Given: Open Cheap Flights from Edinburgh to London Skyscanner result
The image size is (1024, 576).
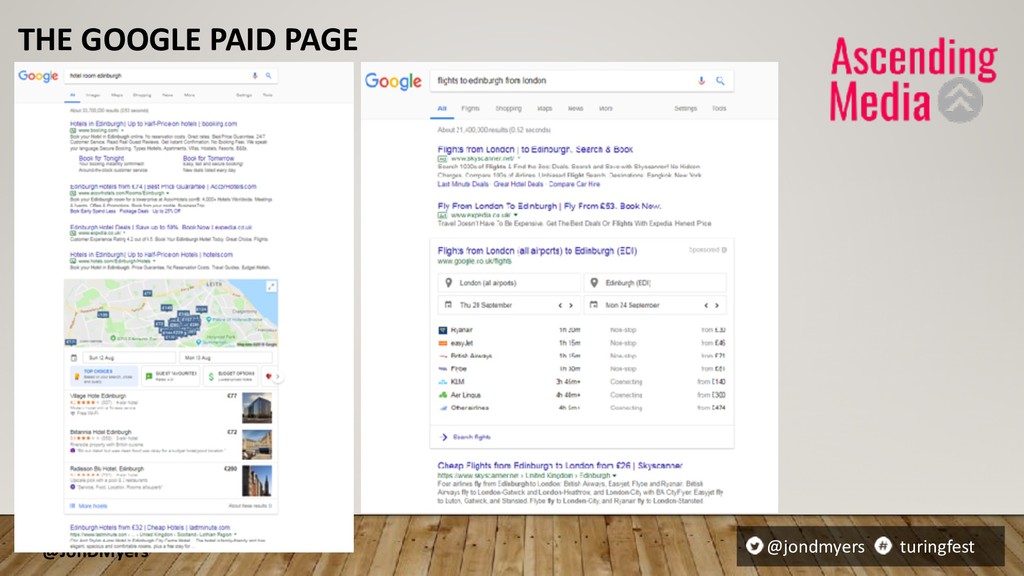Looking at the screenshot, I should 560,466.
